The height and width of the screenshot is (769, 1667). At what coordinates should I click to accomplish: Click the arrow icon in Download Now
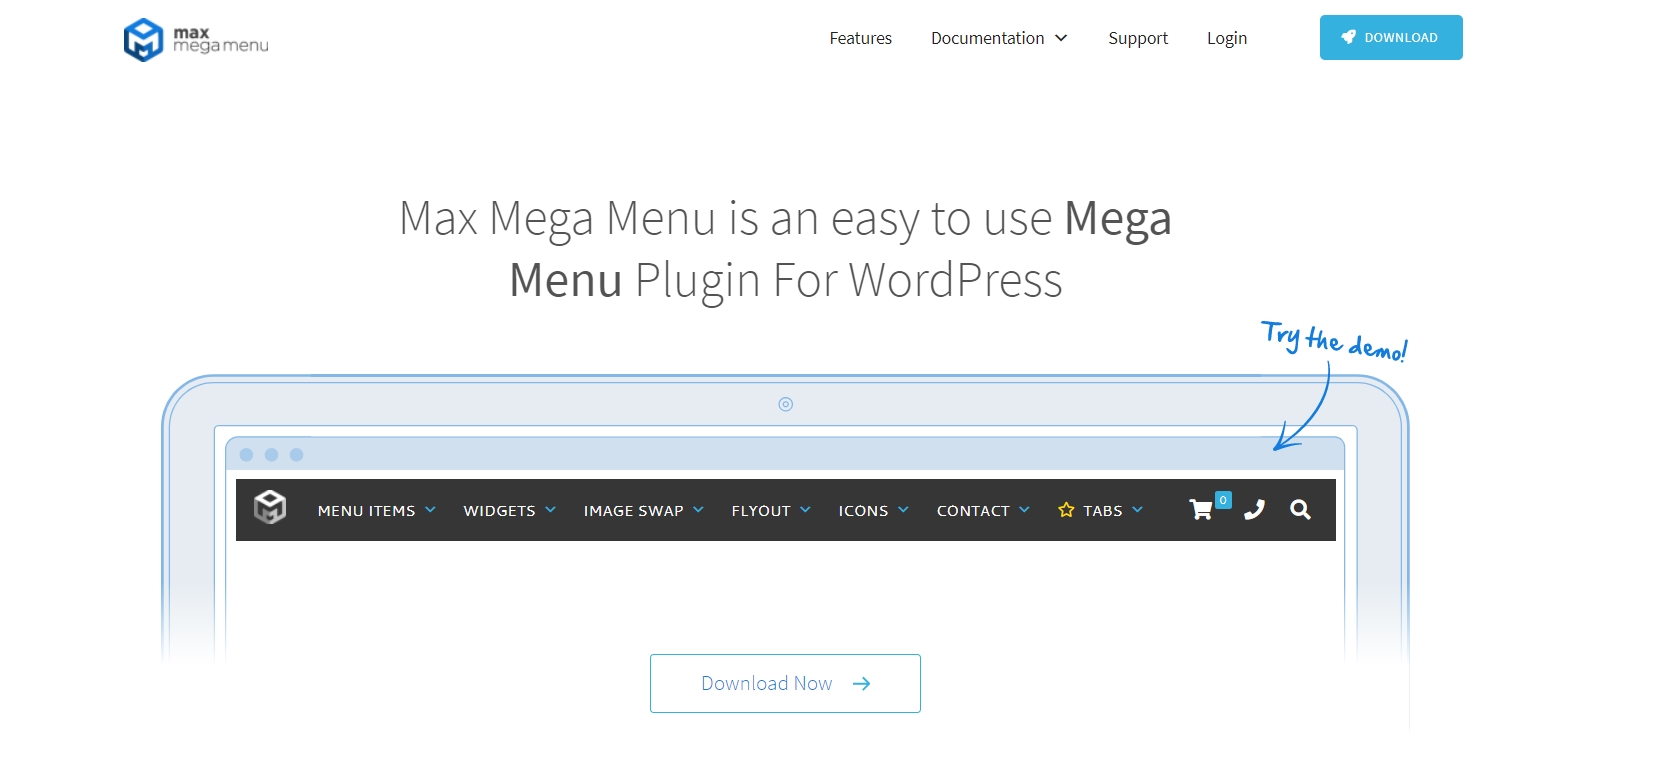pyautogui.click(x=861, y=684)
